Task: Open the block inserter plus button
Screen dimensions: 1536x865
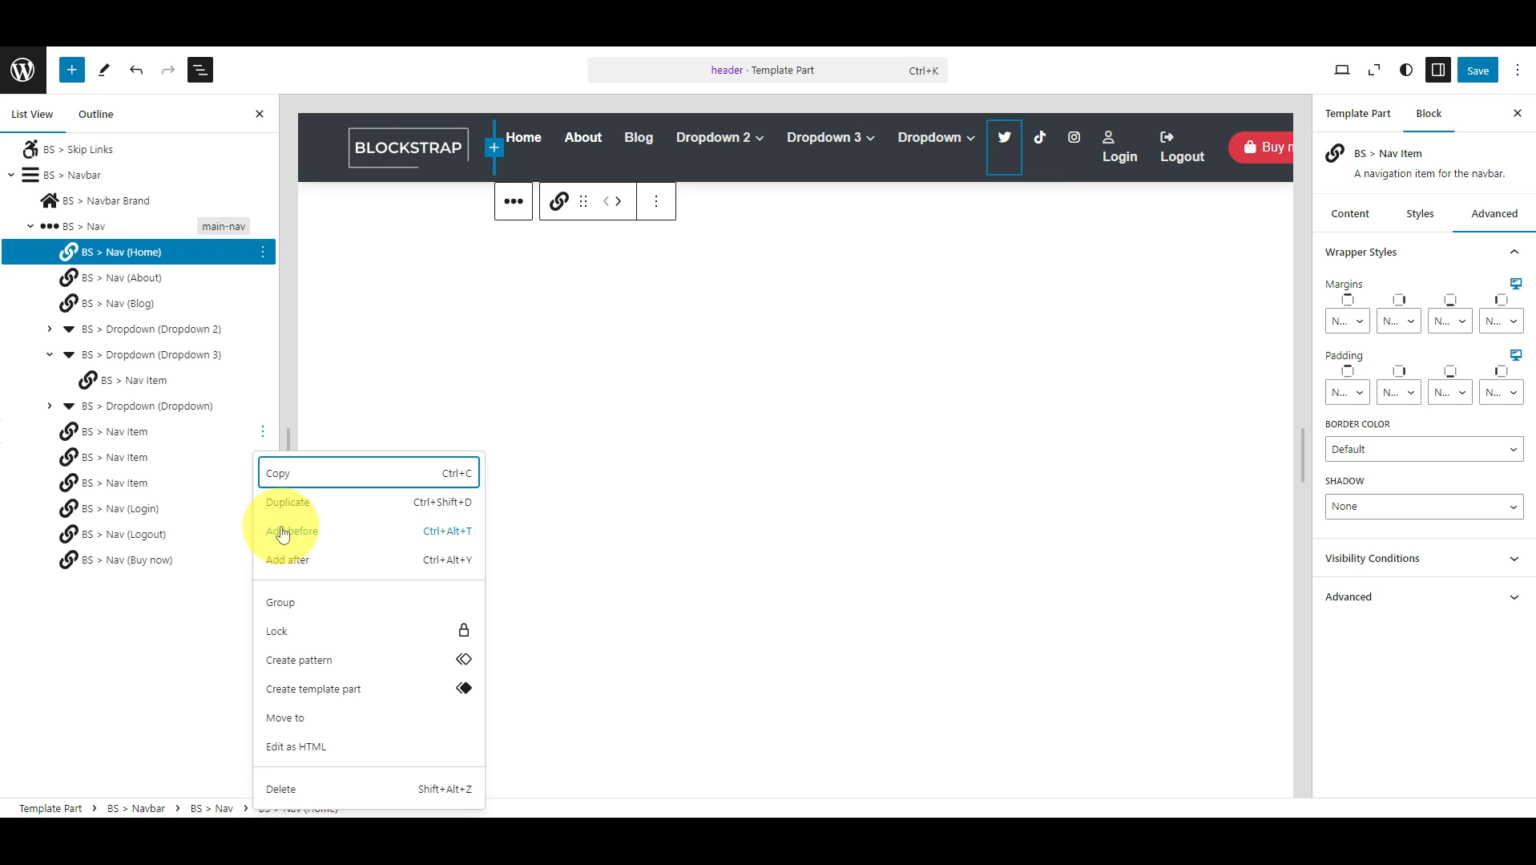Action: coord(71,70)
